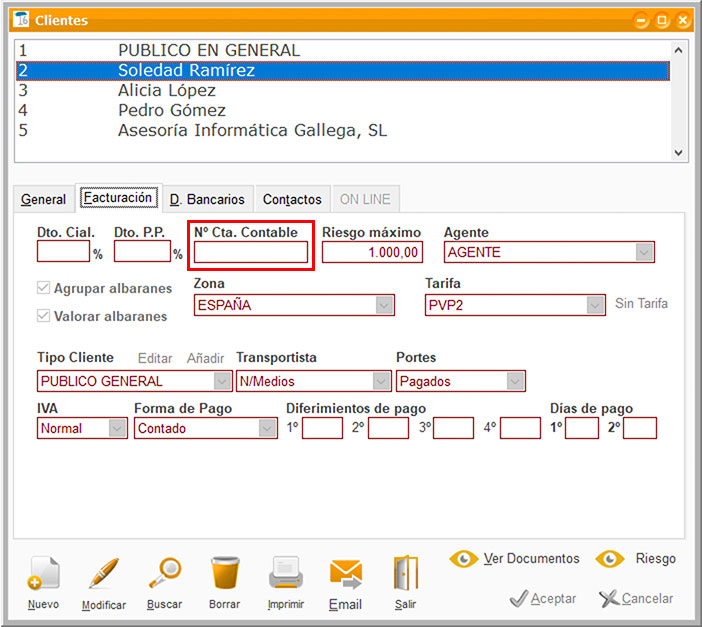Select client Soledad Ramírez
The image size is (702, 627).
click(342, 70)
